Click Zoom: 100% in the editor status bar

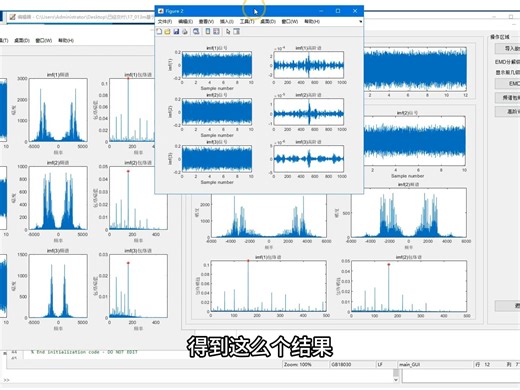(x=297, y=364)
